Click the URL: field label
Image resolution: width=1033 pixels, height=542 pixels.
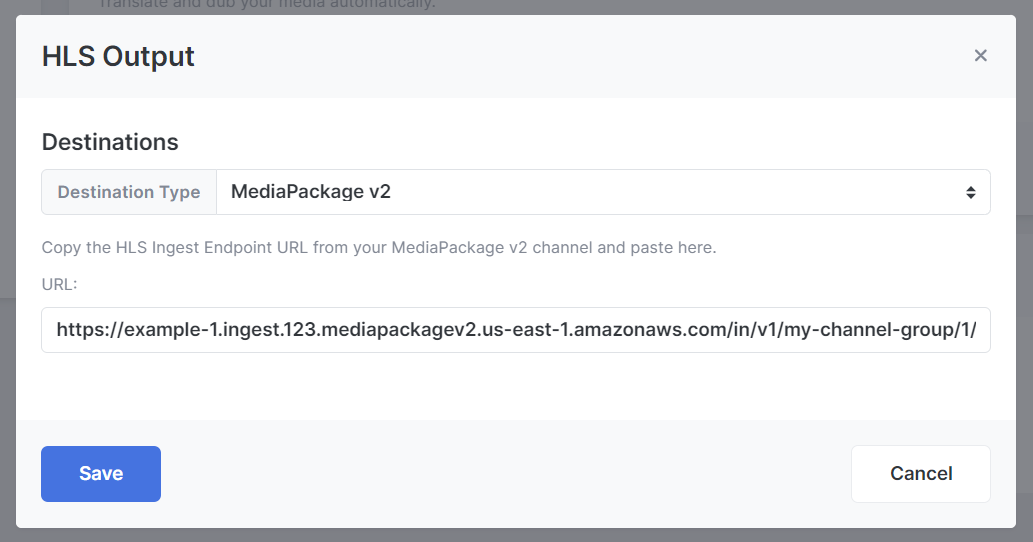point(59,285)
